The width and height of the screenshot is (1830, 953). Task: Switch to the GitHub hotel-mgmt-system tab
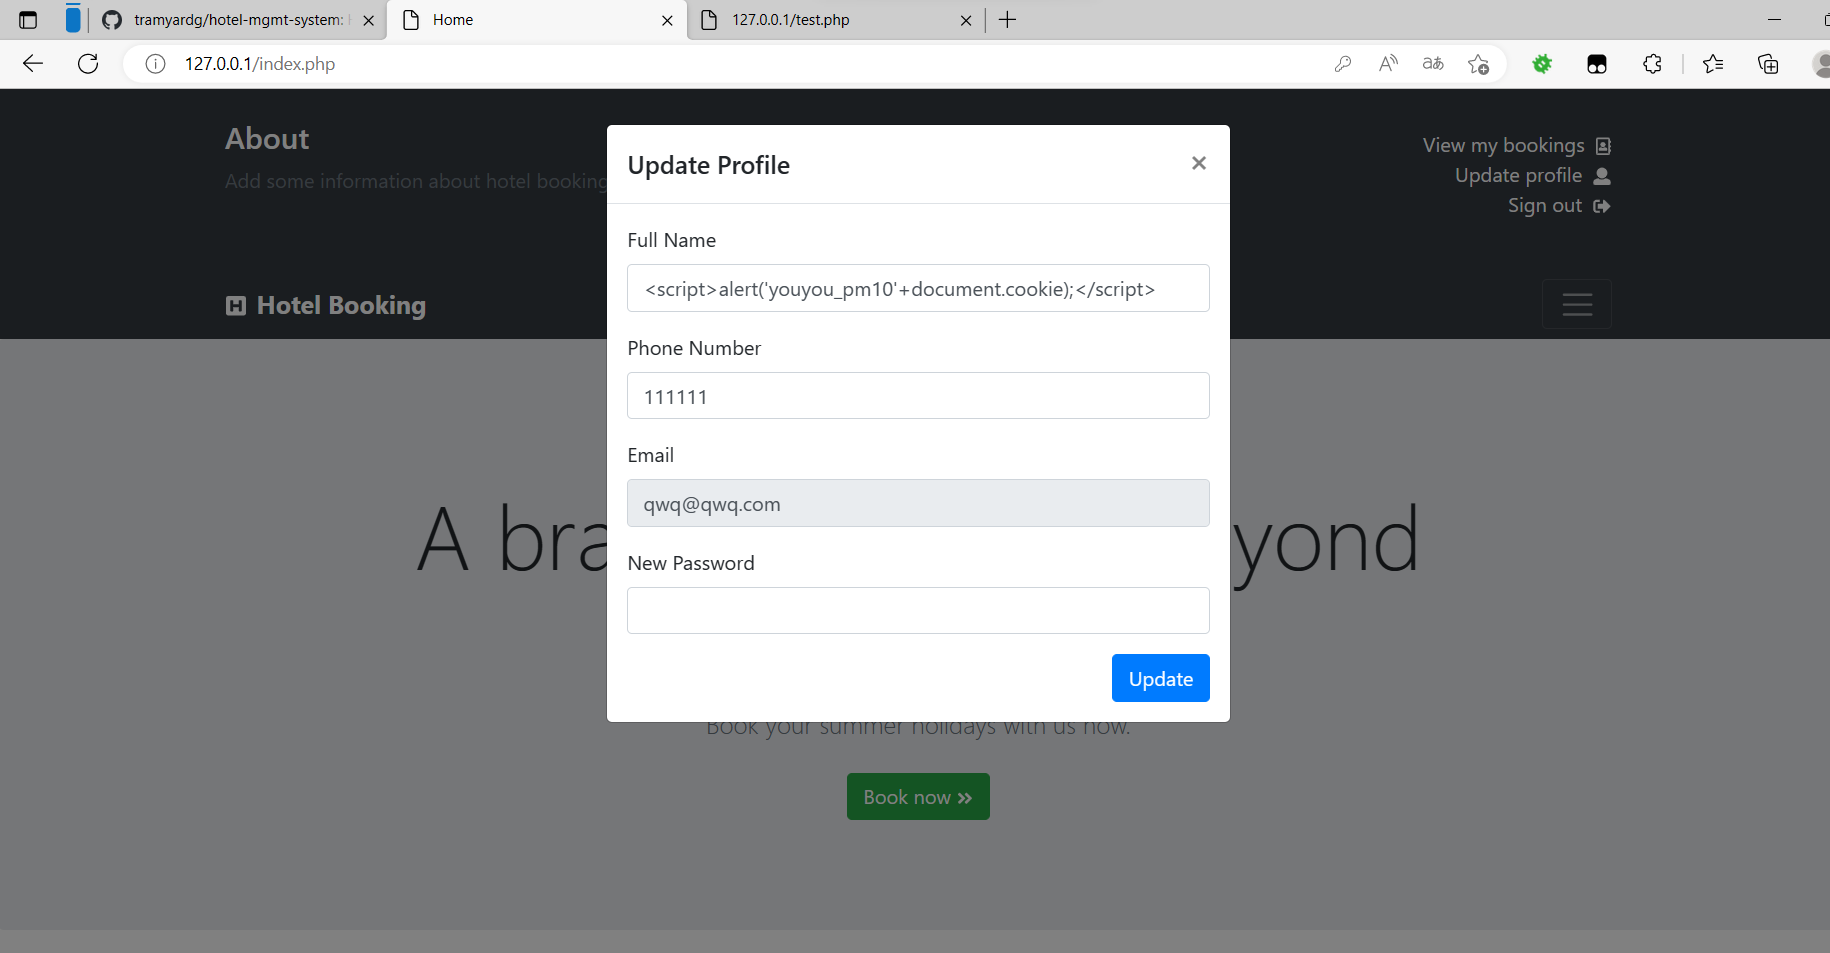(238, 20)
